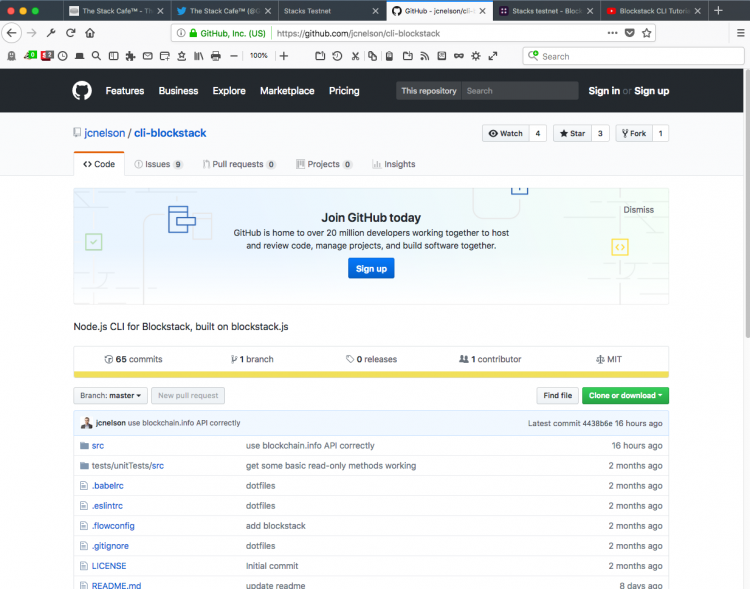The width and height of the screenshot is (750, 589).
Task: Open the src folder
Action: point(98,445)
